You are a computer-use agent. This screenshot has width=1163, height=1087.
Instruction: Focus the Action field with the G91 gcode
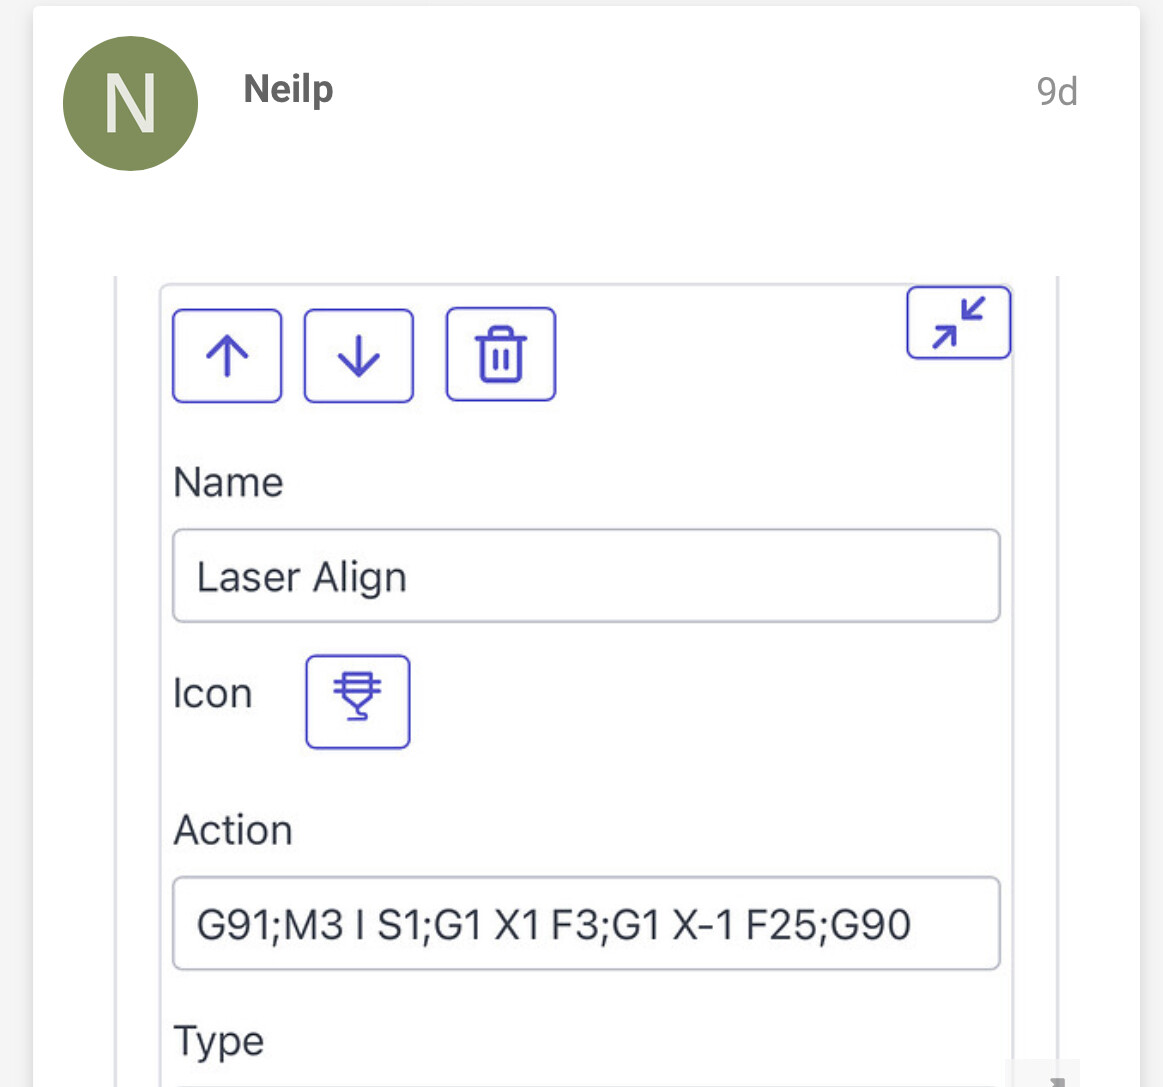coord(586,923)
